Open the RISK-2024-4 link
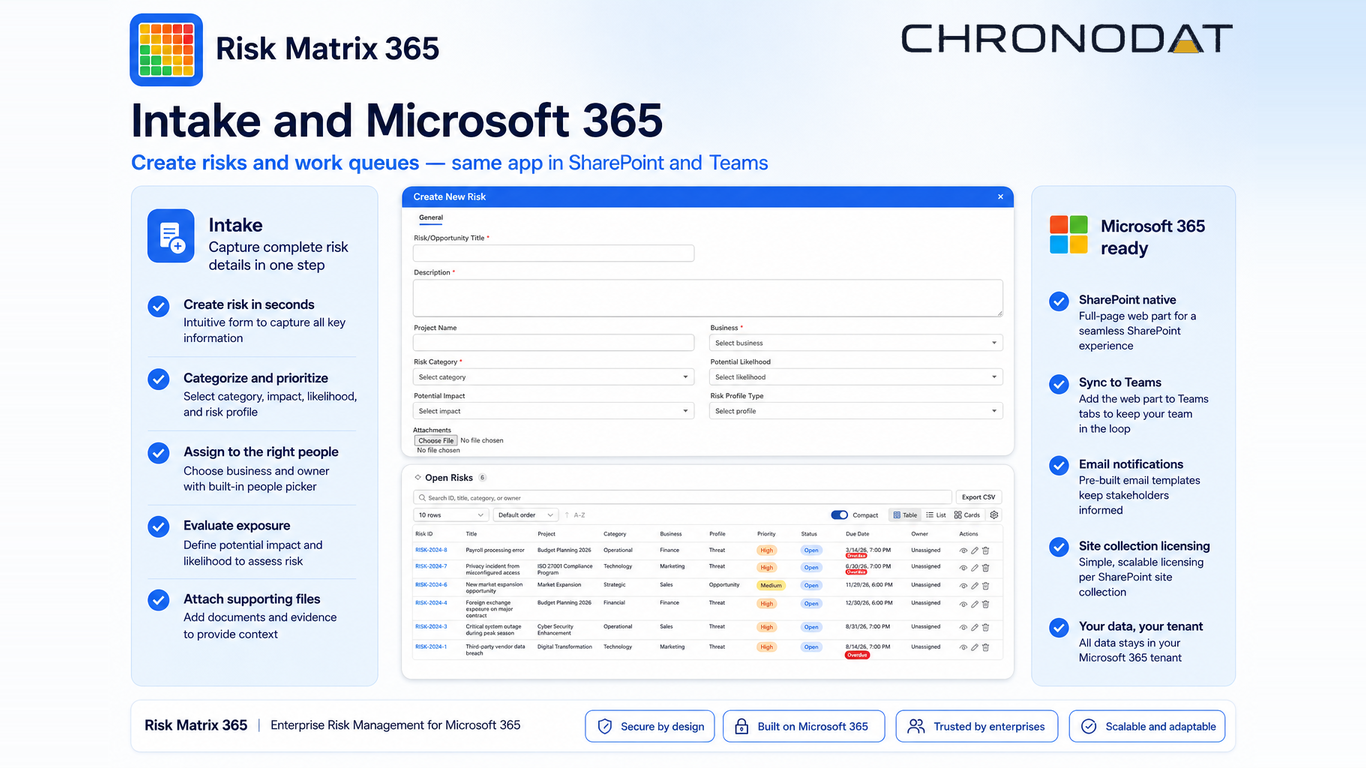The height and width of the screenshot is (768, 1366). click(431, 603)
